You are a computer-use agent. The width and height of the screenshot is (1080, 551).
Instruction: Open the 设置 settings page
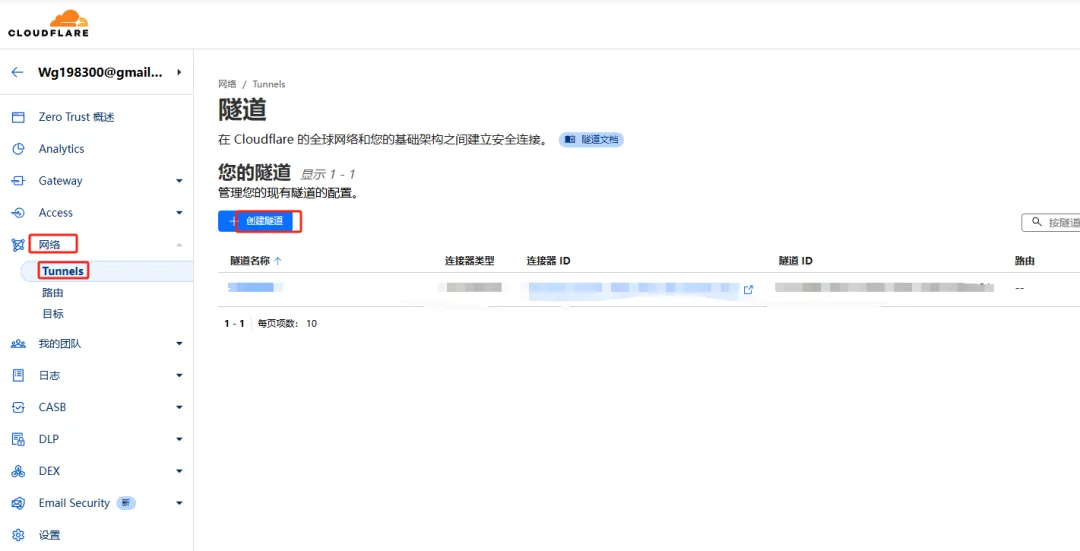pos(50,535)
